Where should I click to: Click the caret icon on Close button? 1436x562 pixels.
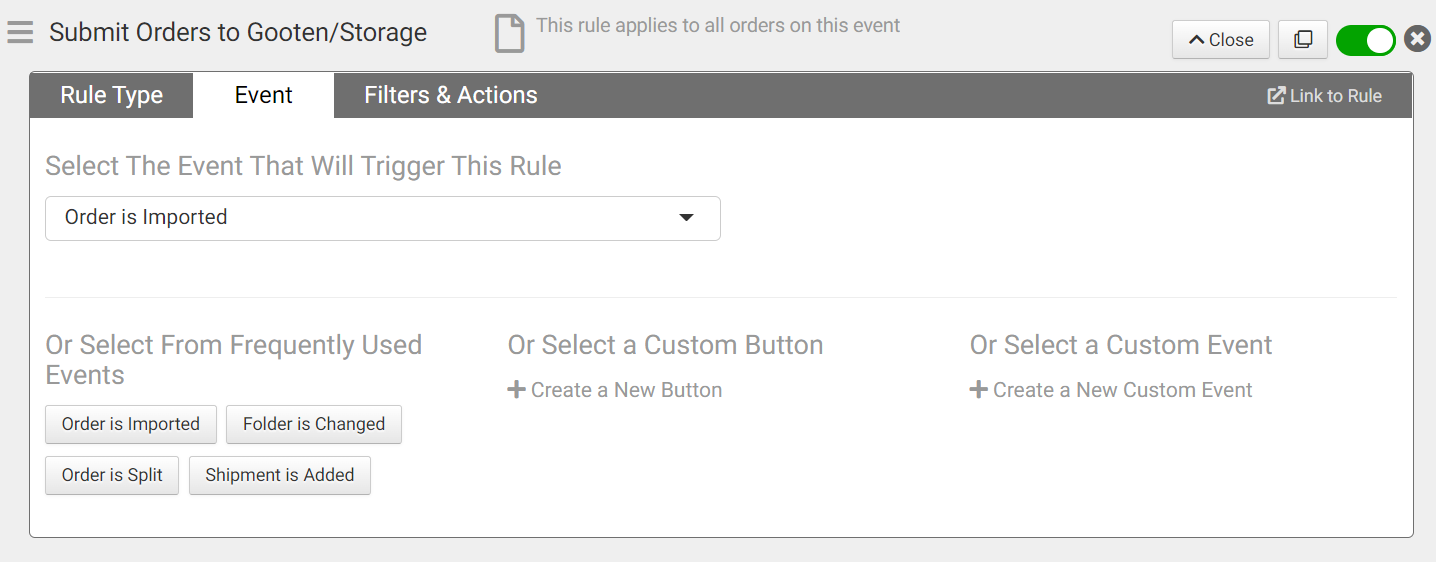1195,40
